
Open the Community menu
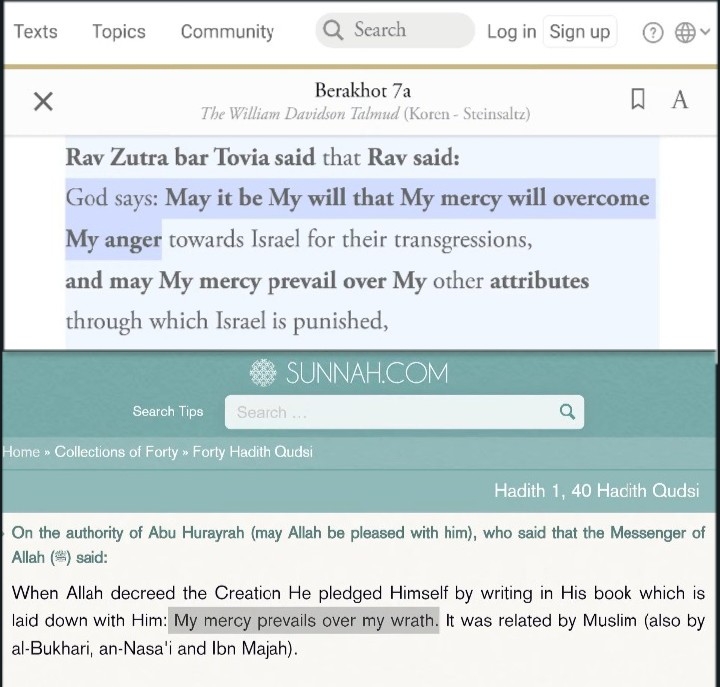tap(227, 32)
